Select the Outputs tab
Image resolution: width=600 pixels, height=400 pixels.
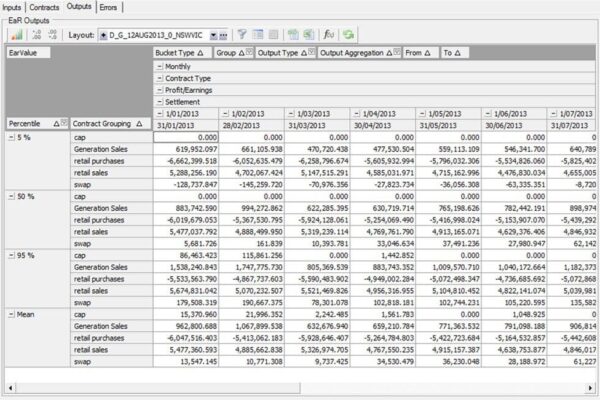79,7
